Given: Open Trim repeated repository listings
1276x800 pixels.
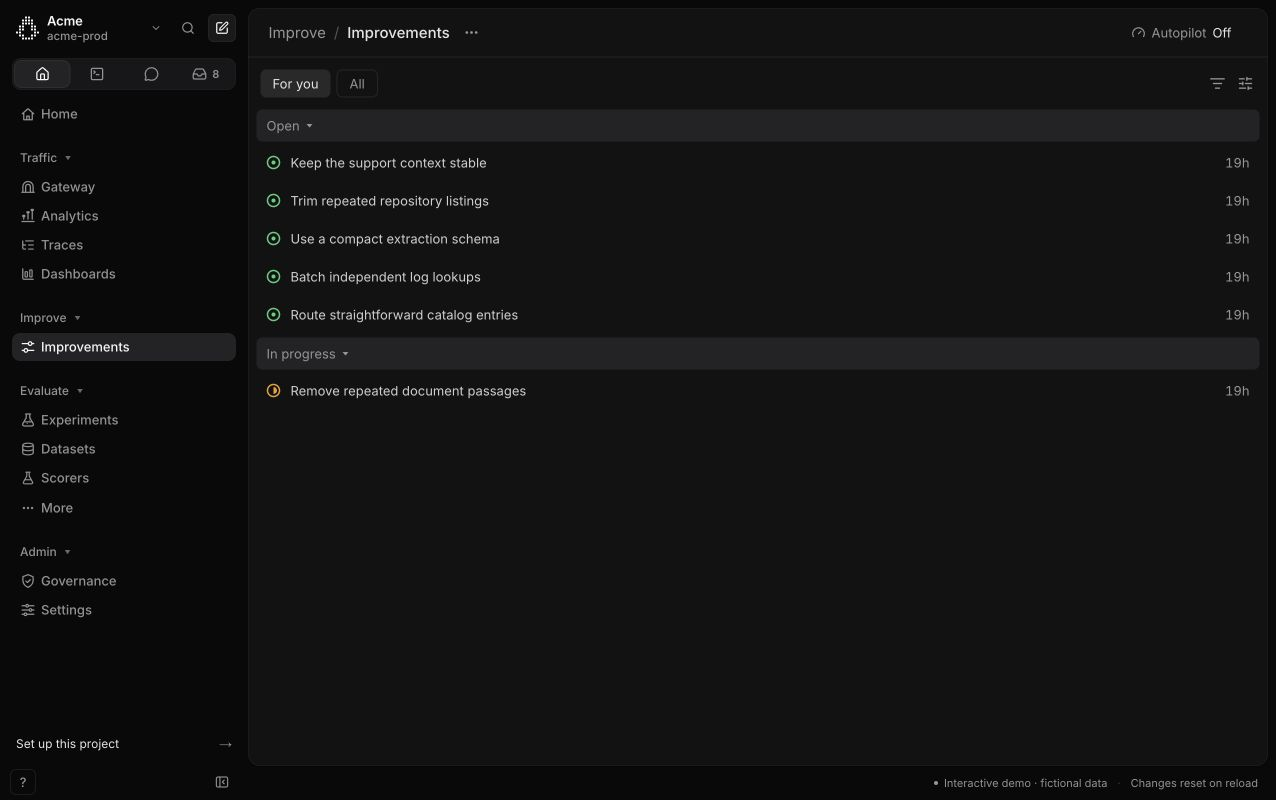Looking at the screenshot, I should [758, 201].
